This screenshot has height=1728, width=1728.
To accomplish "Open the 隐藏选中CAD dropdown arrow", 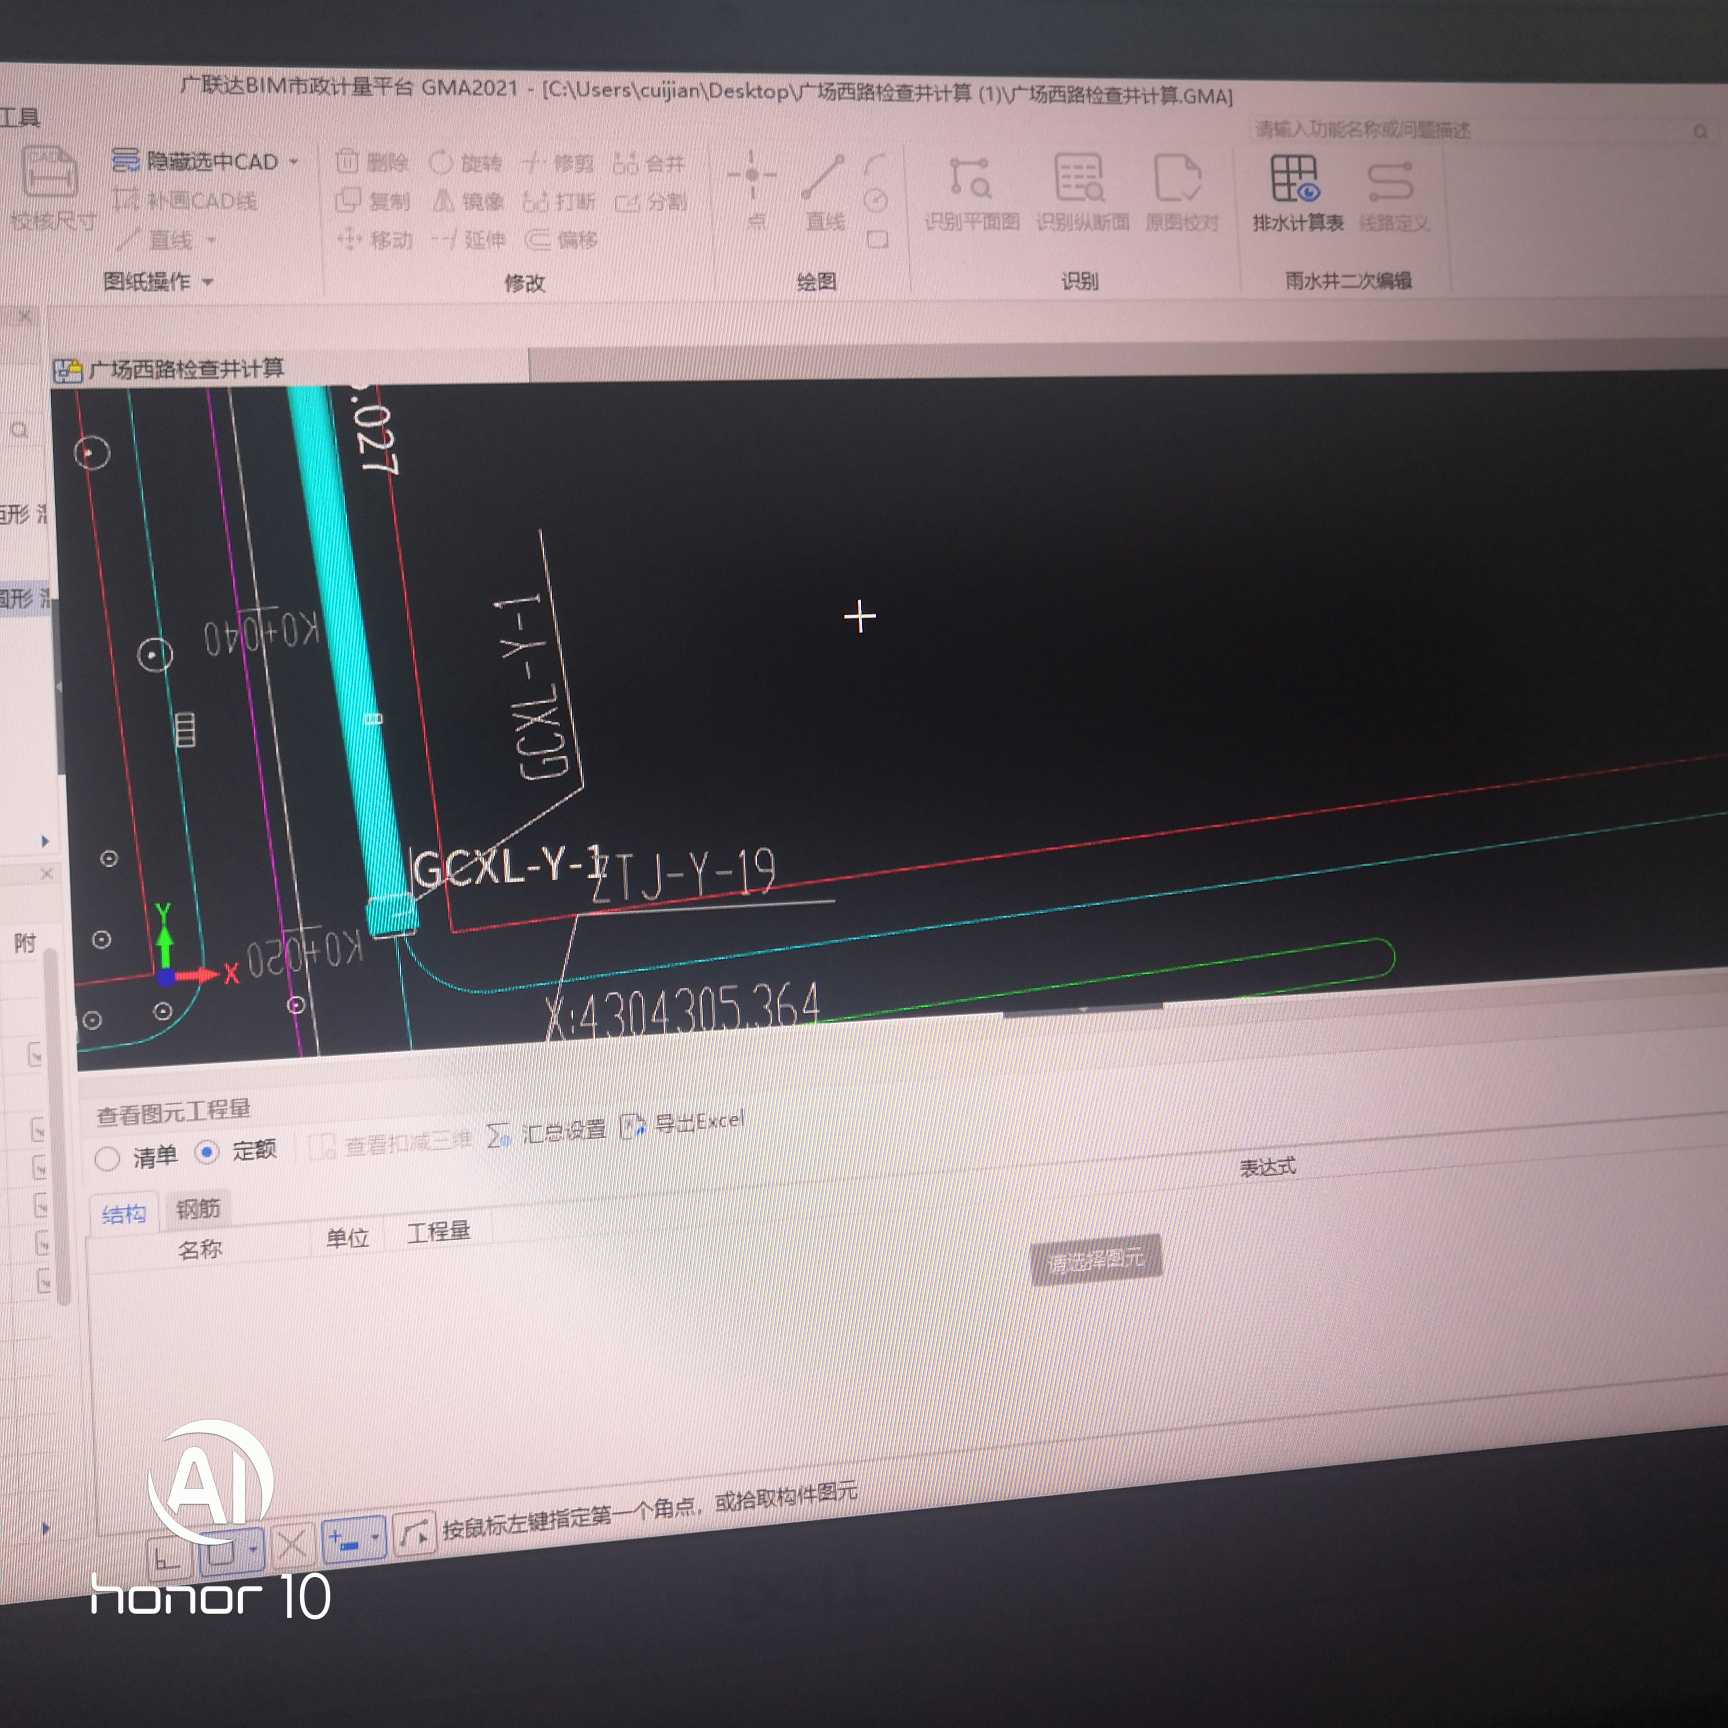I will [x=294, y=161].
